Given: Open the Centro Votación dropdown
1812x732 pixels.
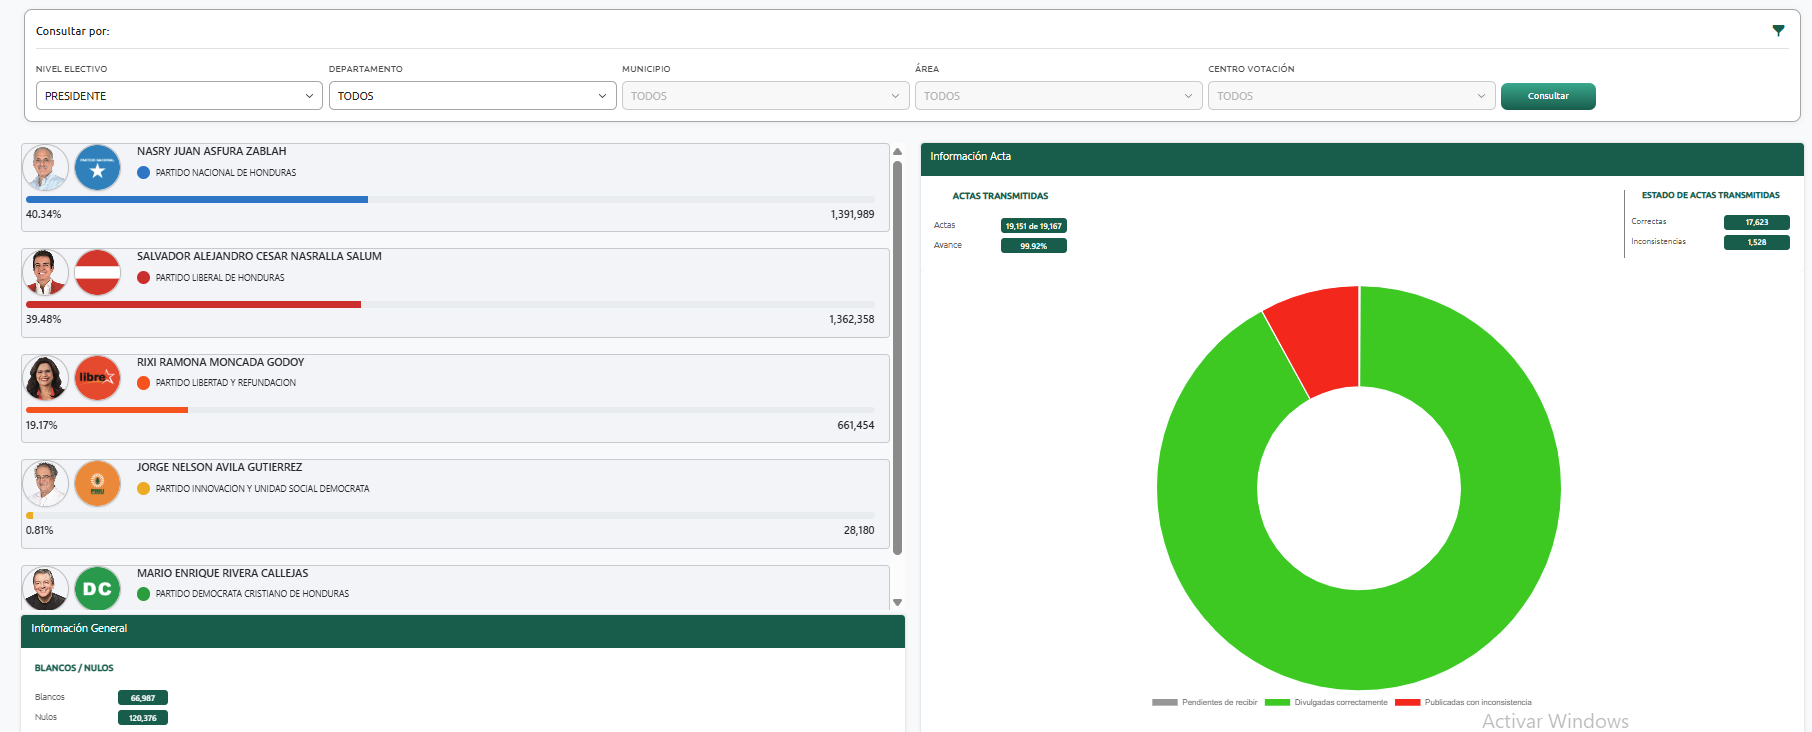Looking at the screenshot, I should pos(1351,96).
